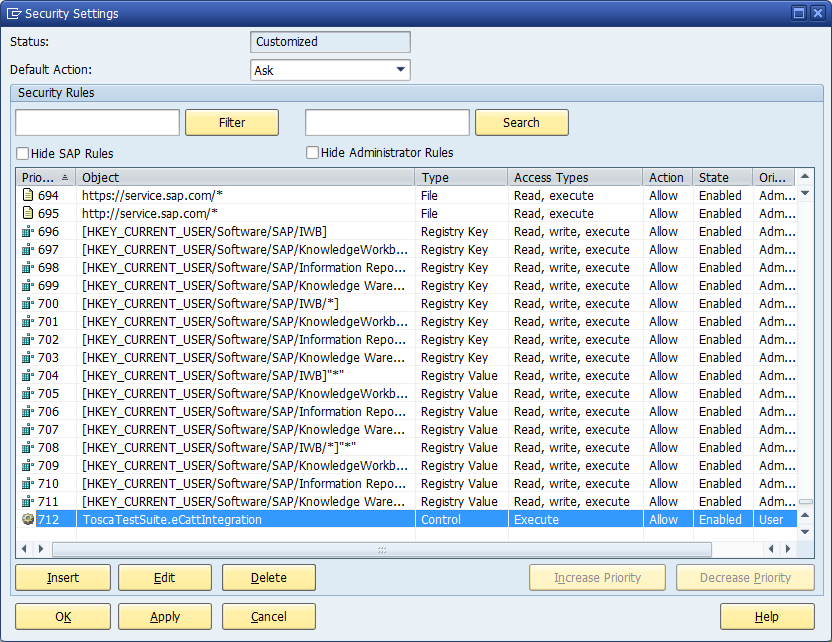Click the Security Settings title bar icon
Viewport: 832px width, 642px height.
14,13
